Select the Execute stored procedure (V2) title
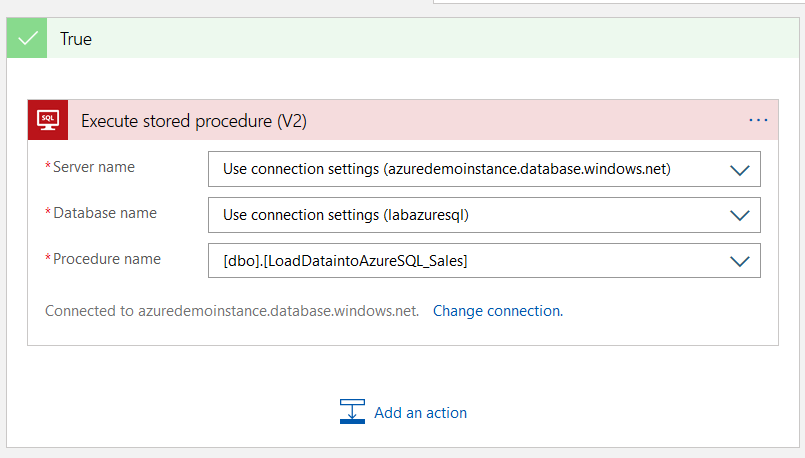The image size is (805, 458). click(x=193, y=121)
